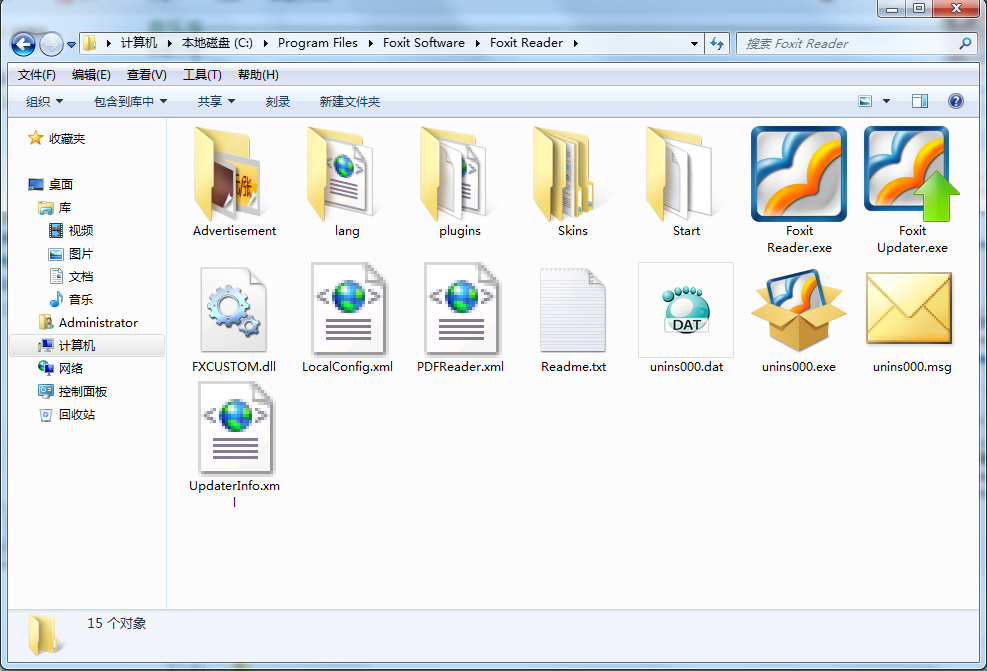Select the FXCUSTOM.dll file icon

click(234, 311)
